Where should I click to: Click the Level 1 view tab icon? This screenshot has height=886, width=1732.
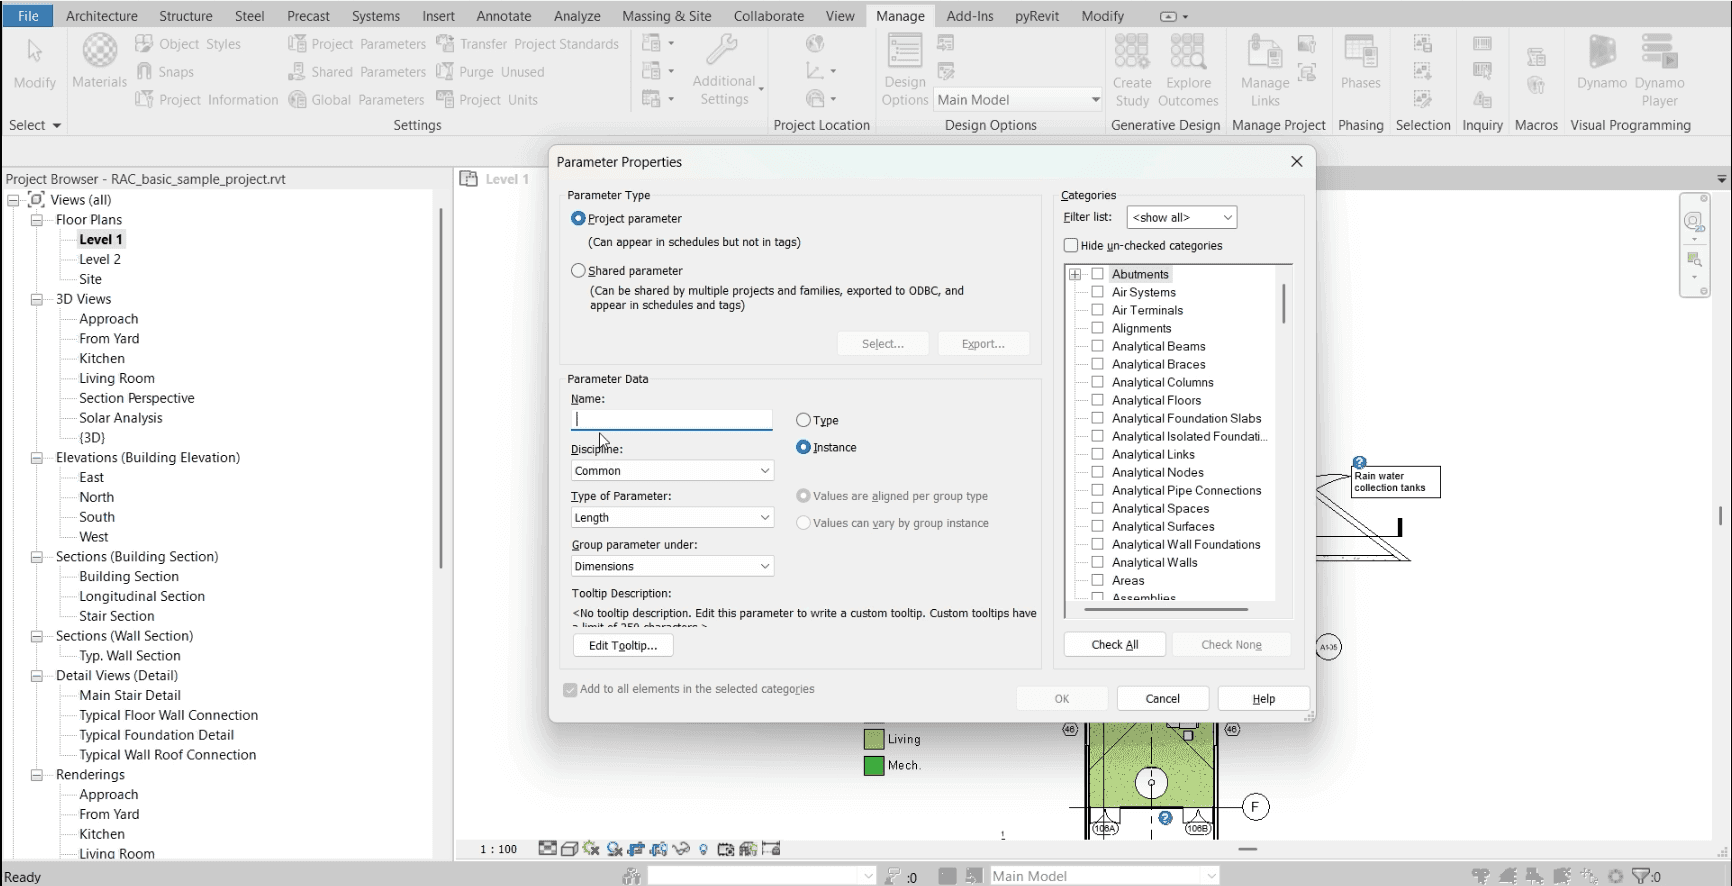468,178
